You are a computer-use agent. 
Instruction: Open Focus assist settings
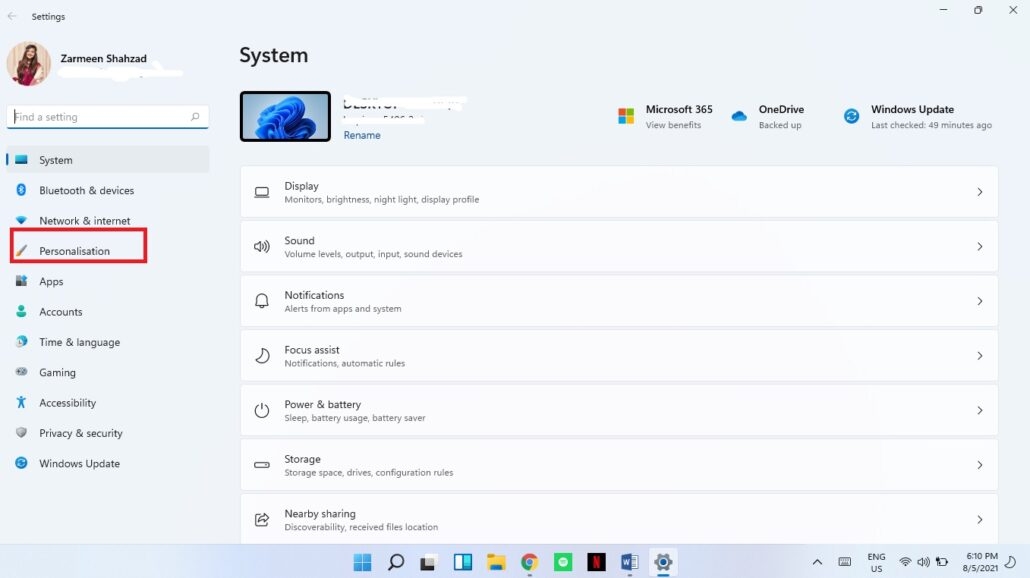coord(618,356)
